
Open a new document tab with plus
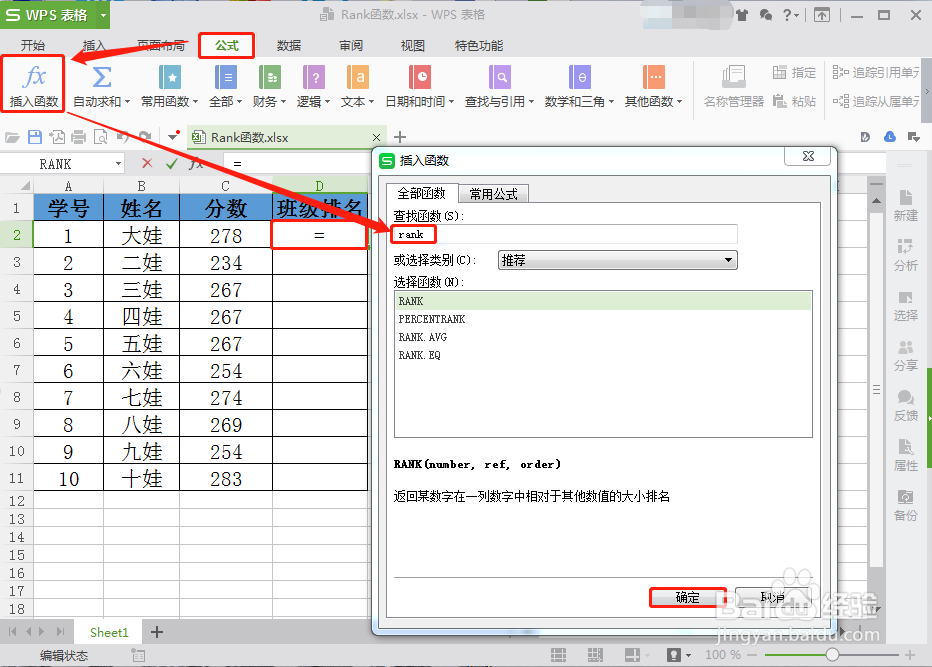click(x=400, y=137)
